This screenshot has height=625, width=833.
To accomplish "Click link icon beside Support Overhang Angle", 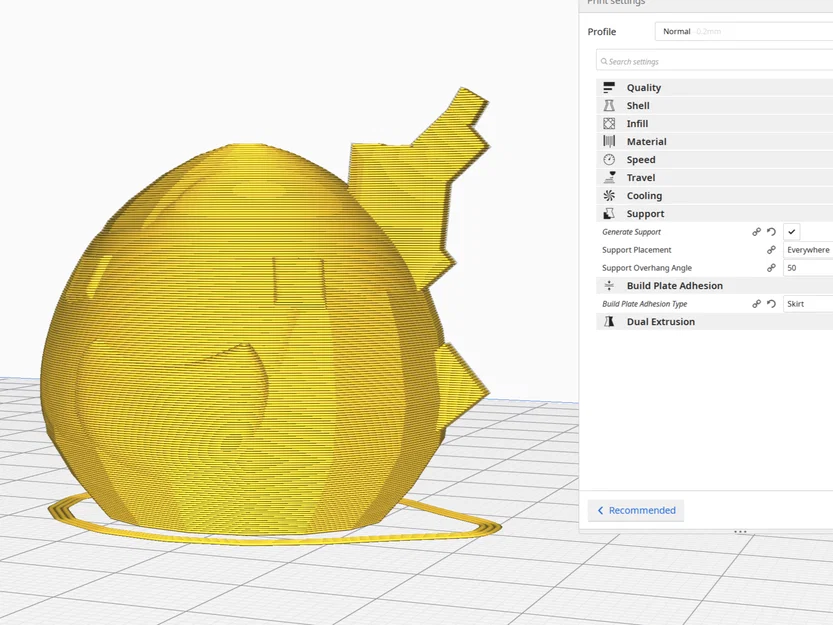I will pyautogui.click(x=771, y=268).
